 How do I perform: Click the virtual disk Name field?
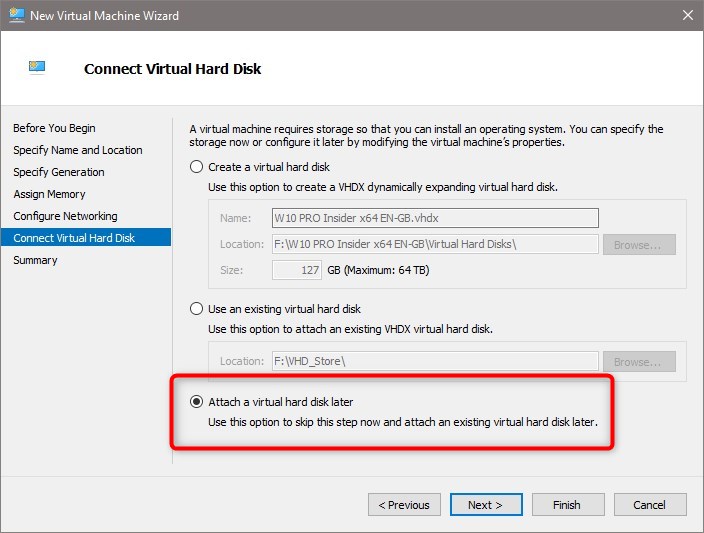[435, 218]
